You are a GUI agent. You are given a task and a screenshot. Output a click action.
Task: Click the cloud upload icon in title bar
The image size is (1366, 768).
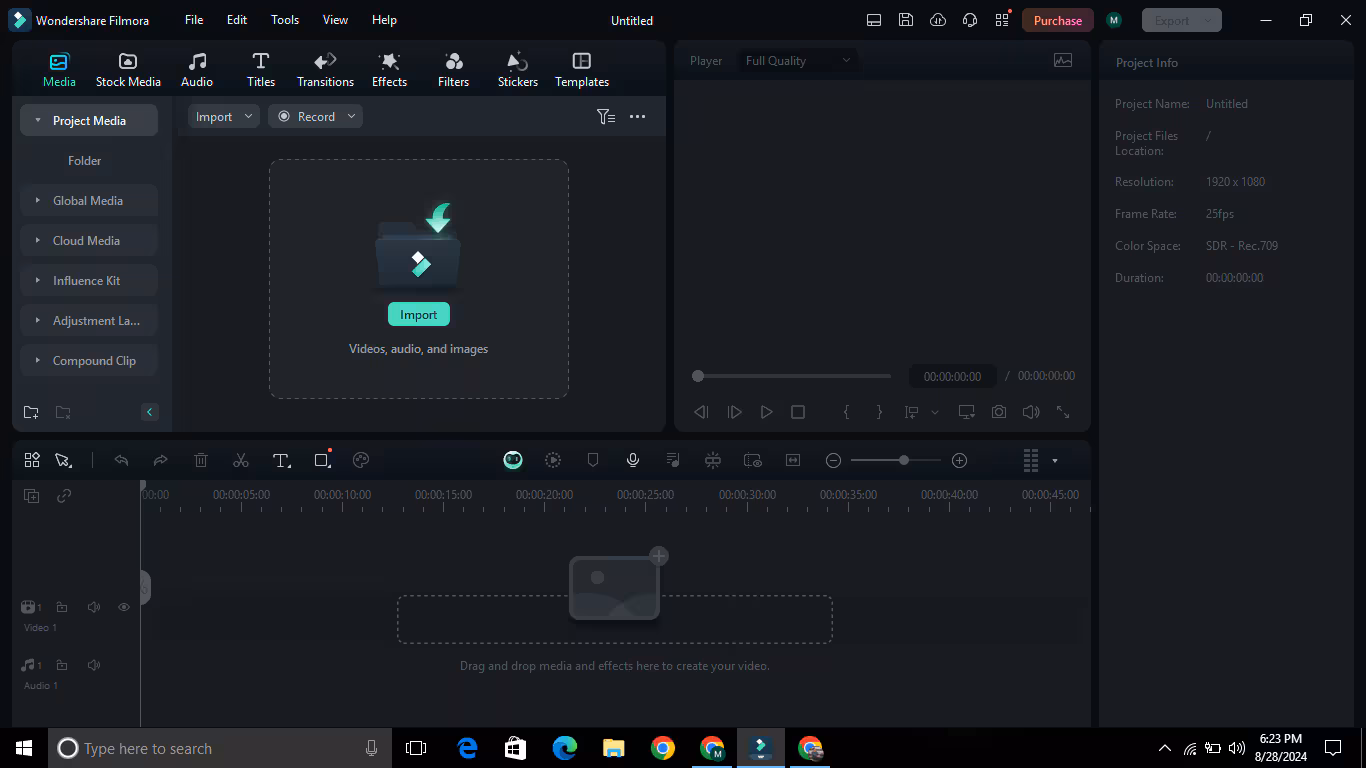(938, 20)
